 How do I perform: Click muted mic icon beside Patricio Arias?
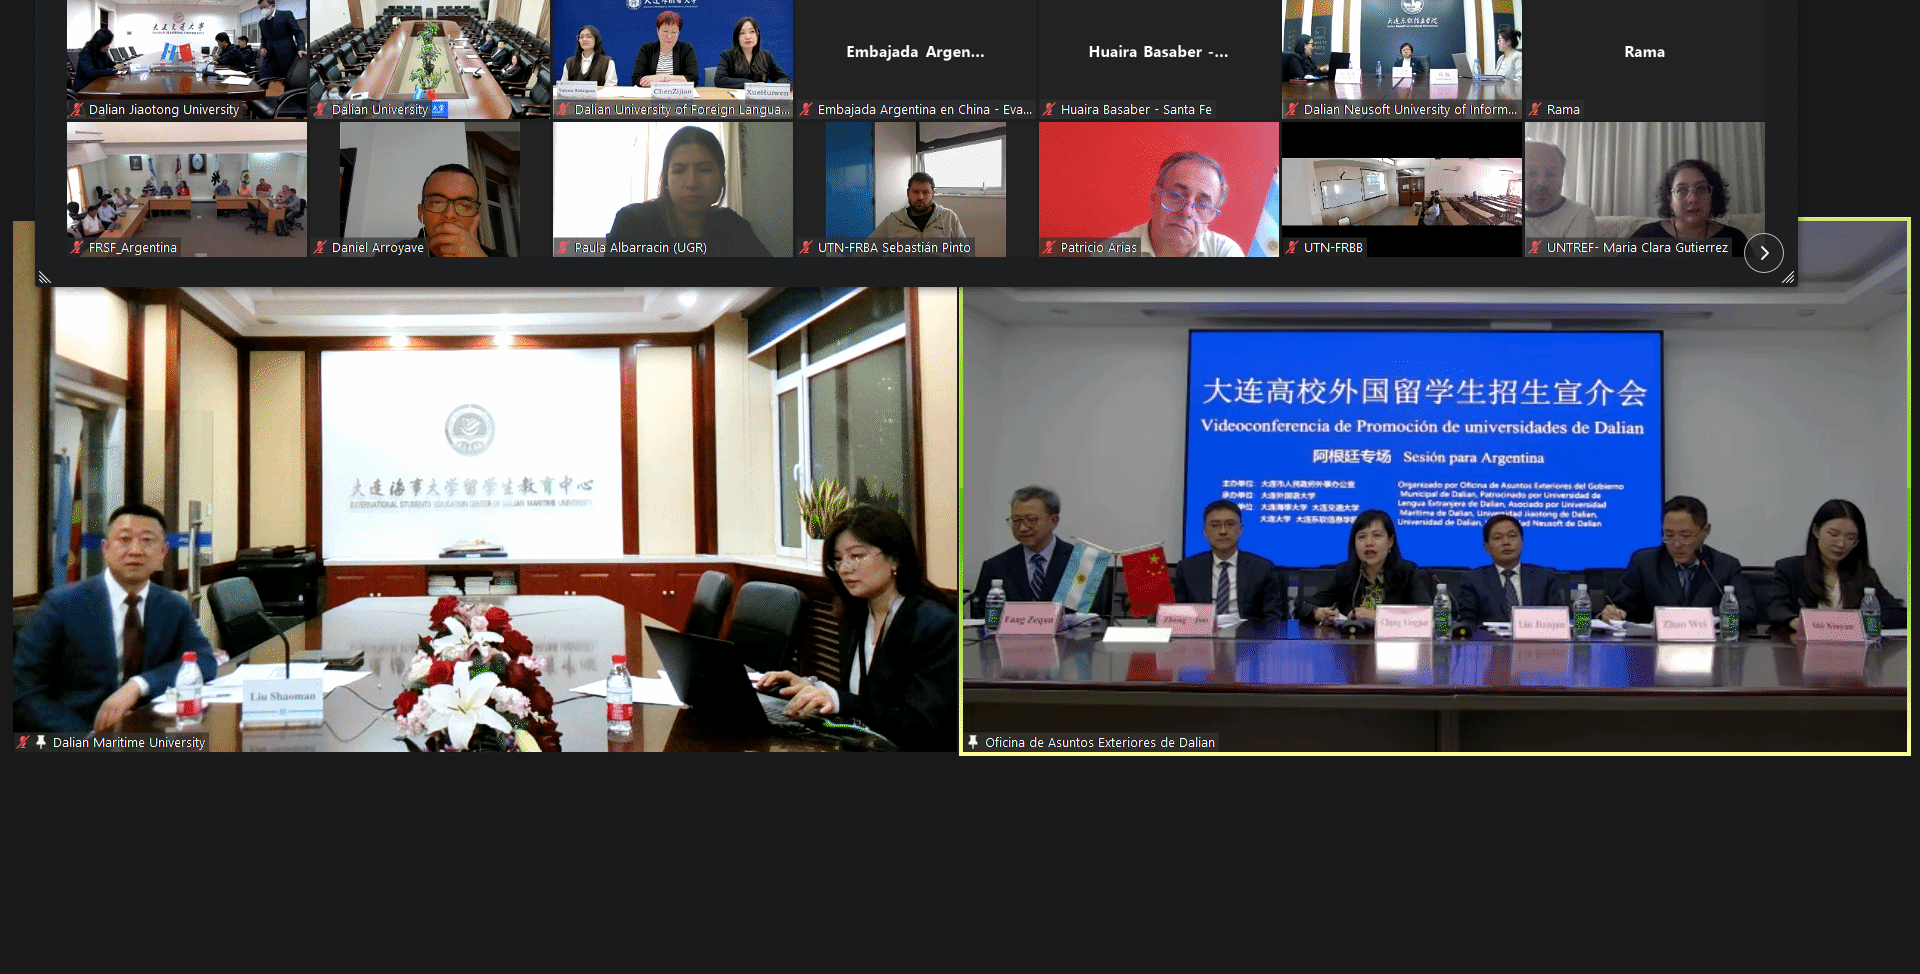(1049, 248)
